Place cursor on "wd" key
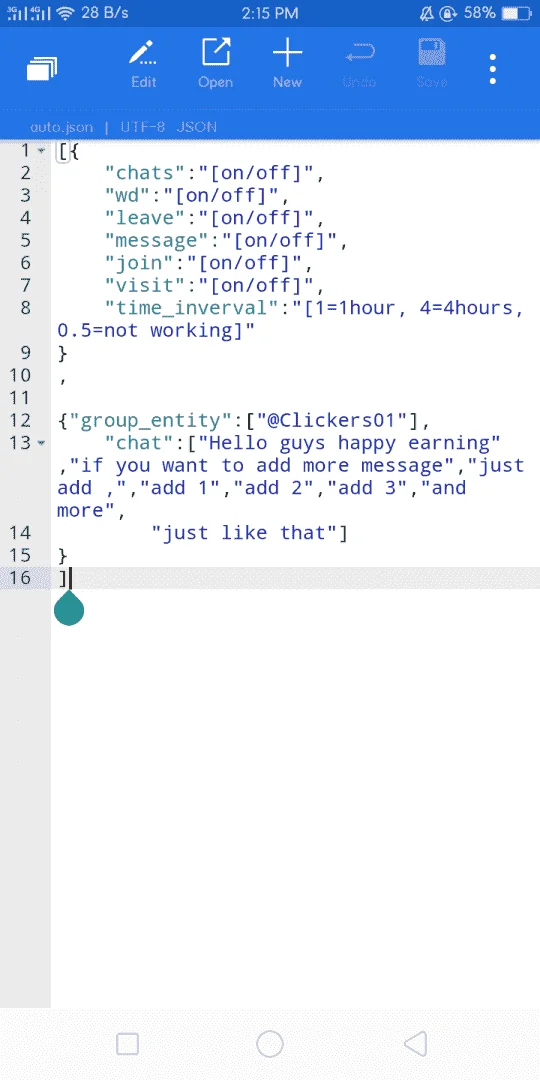The height and width of the screenshot is (1080, 540). pyautogui.click(x=127, y=195)
